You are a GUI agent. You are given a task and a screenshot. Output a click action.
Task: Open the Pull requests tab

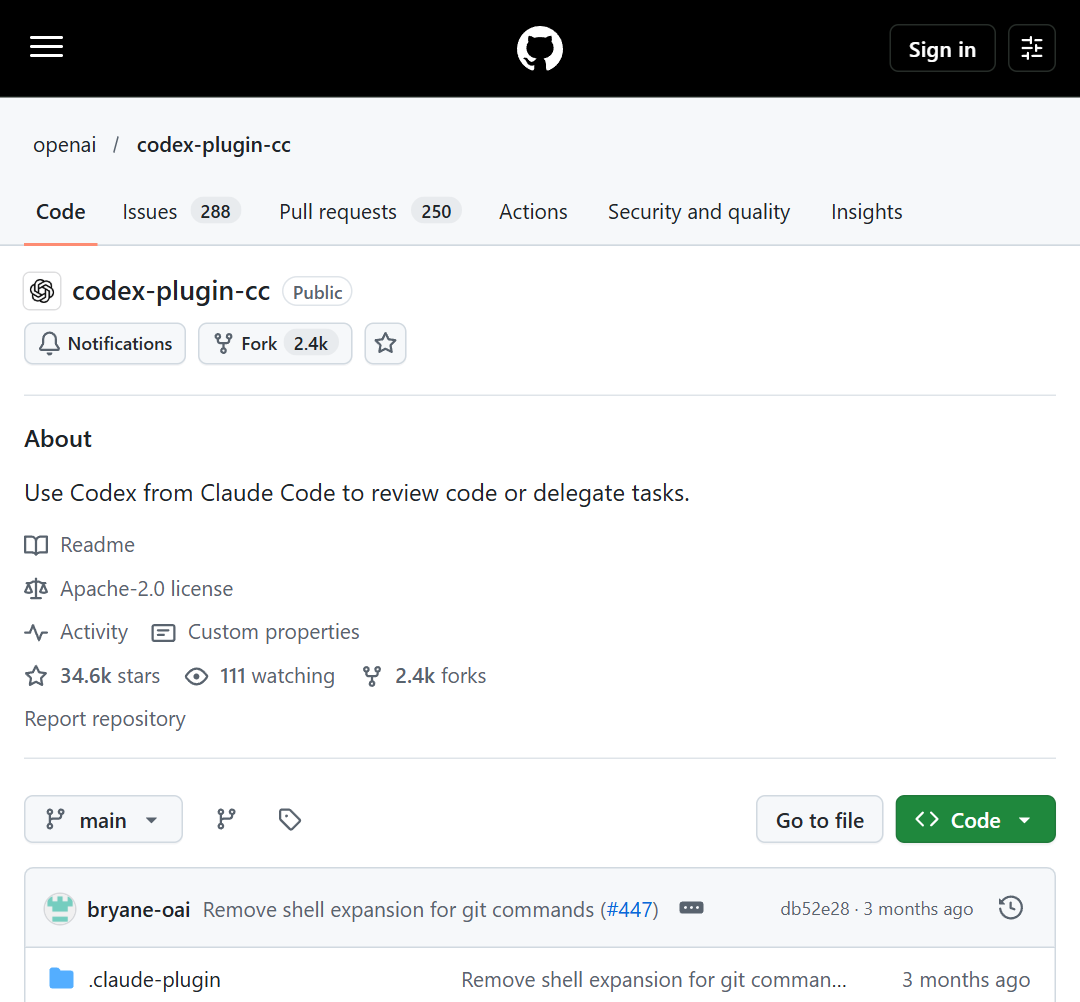[x=370, y=211]
